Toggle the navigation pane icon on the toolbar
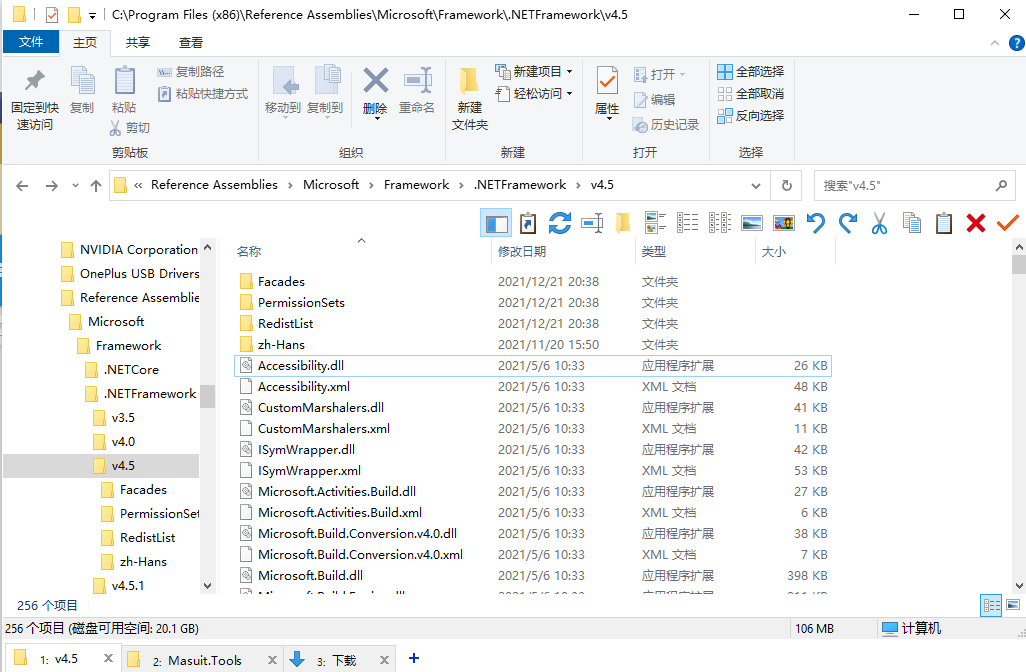 click(496, 222)
